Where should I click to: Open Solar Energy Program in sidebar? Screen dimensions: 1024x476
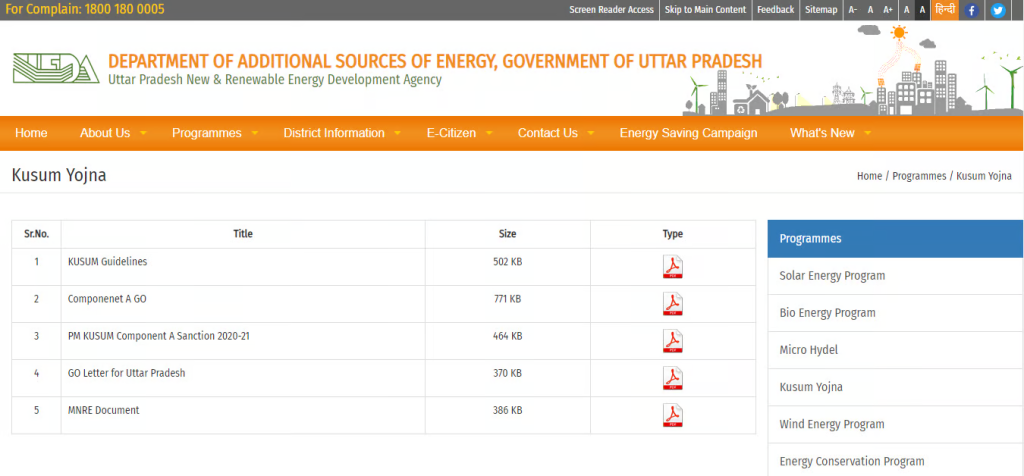pos(895,276)
